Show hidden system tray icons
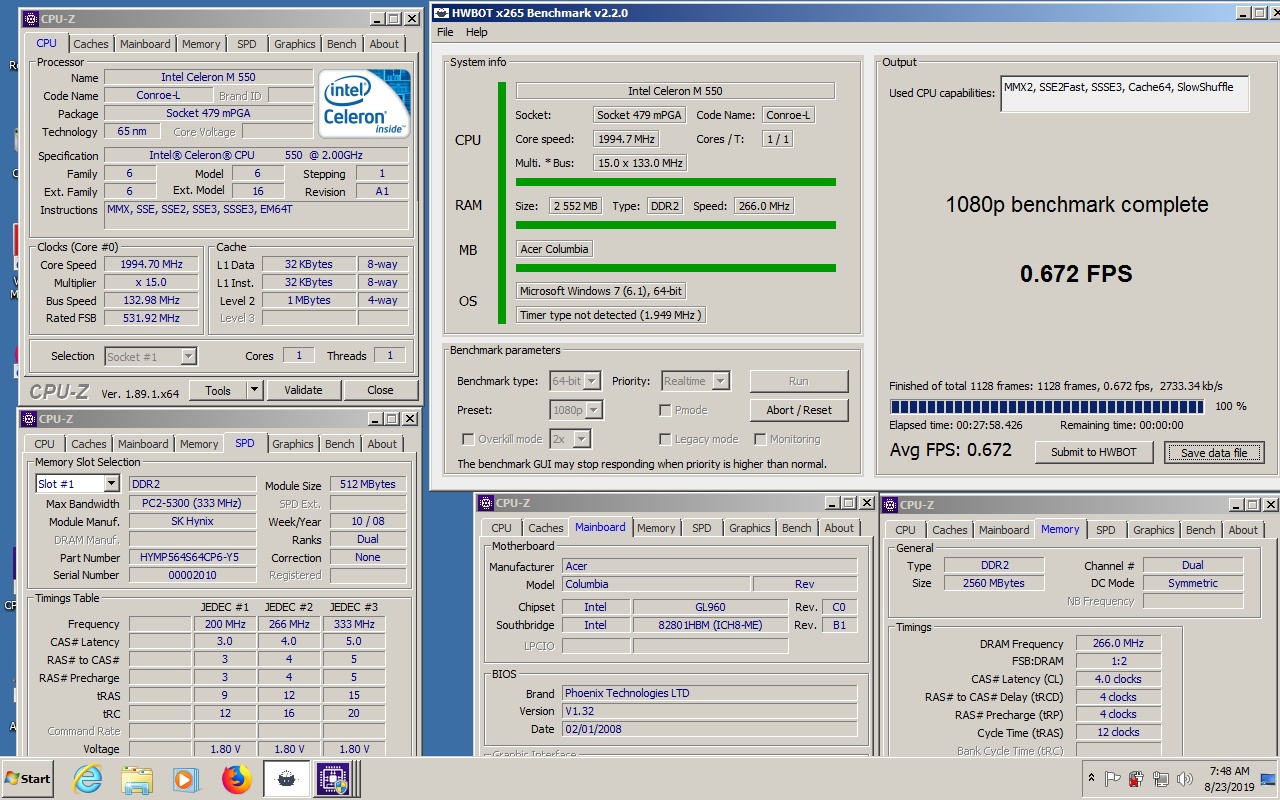 coord(1090,778)
